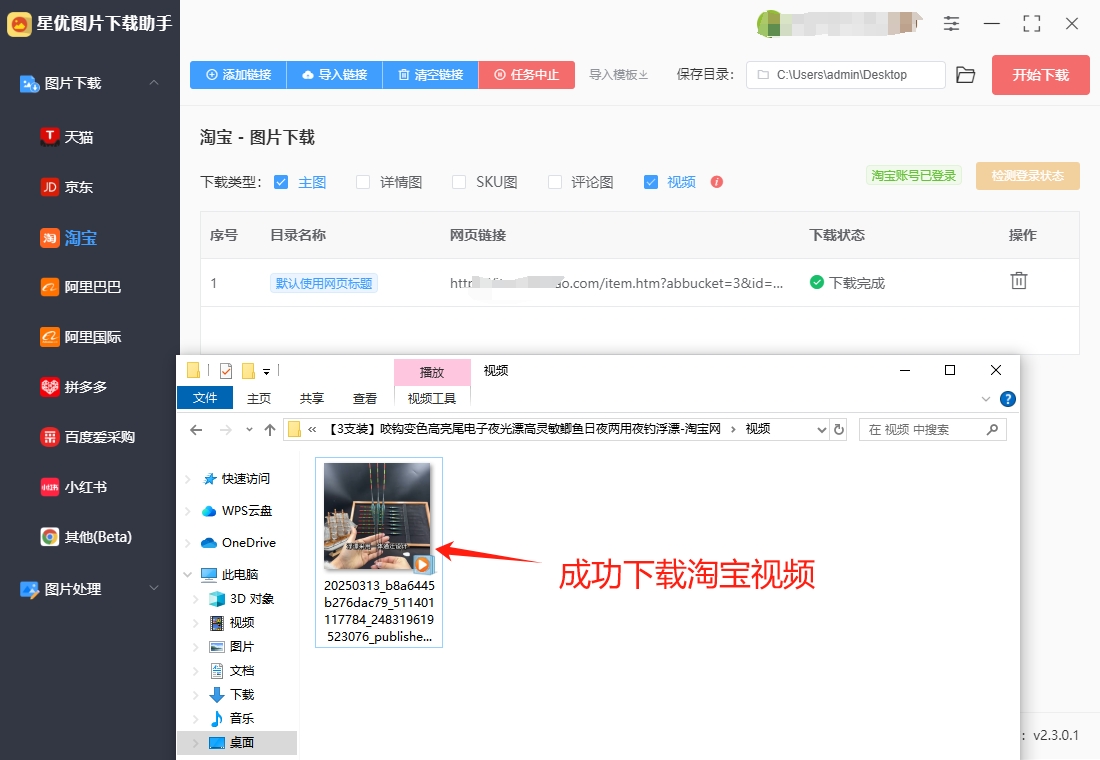This screenshot has width=1100, height=760.
Task: Collapse 此电脑 in the Explorer tree
Action: (x=187, y=574)
